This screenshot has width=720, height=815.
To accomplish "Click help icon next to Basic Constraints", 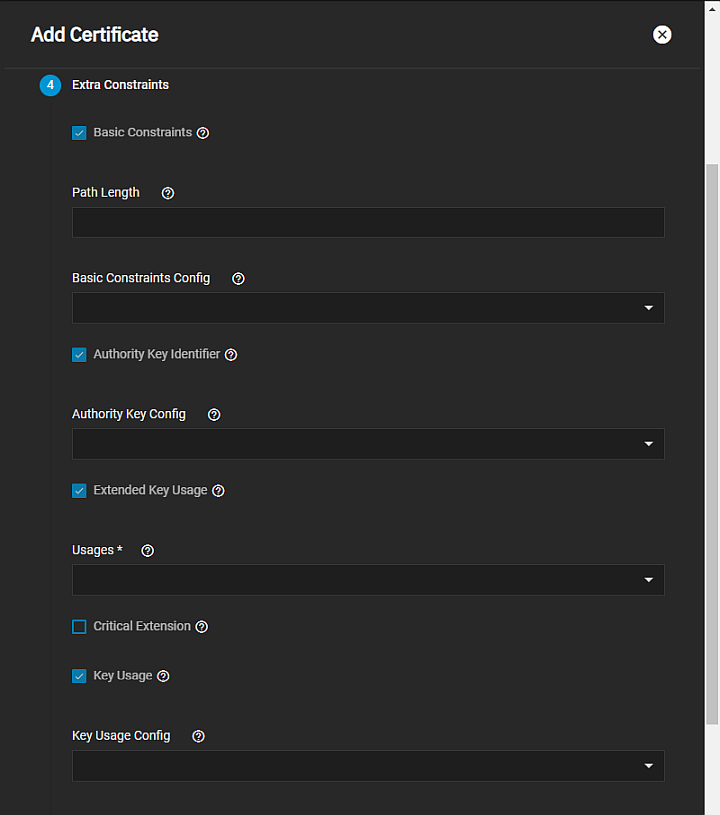I will pyautogui.click(x=203, y=133).
